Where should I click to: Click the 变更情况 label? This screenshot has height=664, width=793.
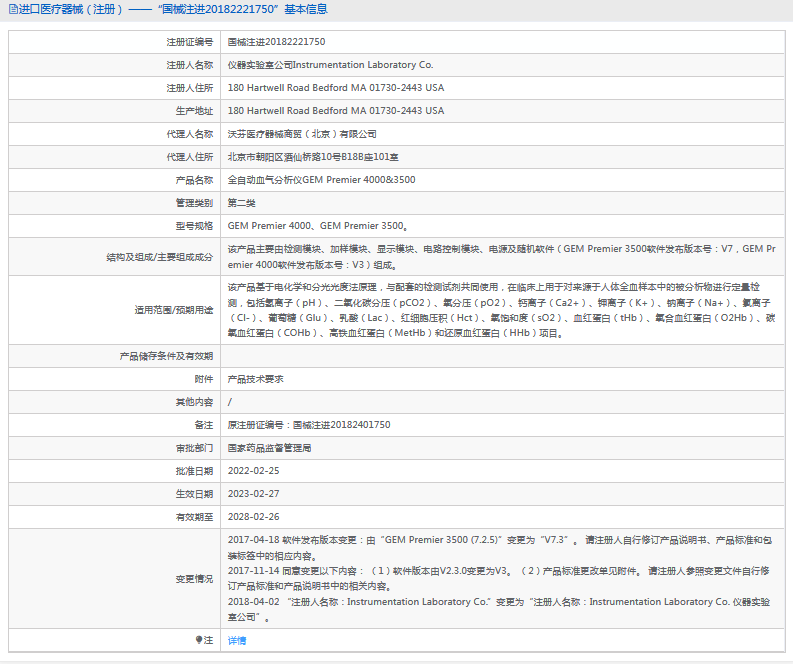194,579
